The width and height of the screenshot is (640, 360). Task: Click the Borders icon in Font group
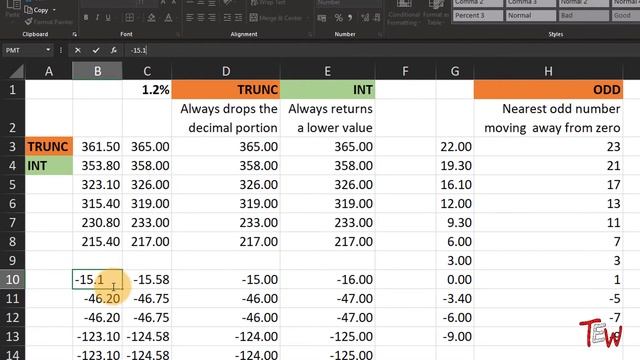point(129,18)
